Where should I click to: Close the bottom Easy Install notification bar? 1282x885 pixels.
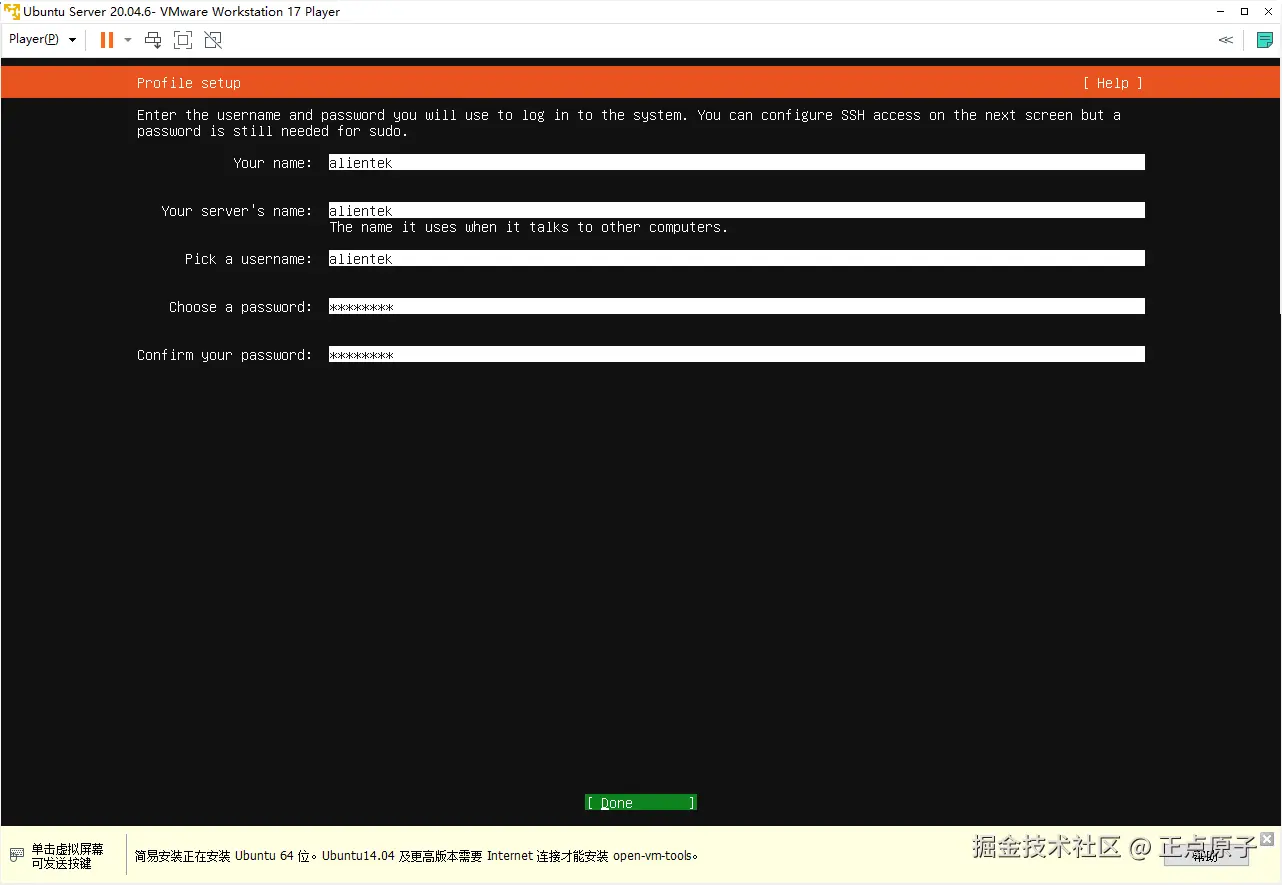(1267, 839)
